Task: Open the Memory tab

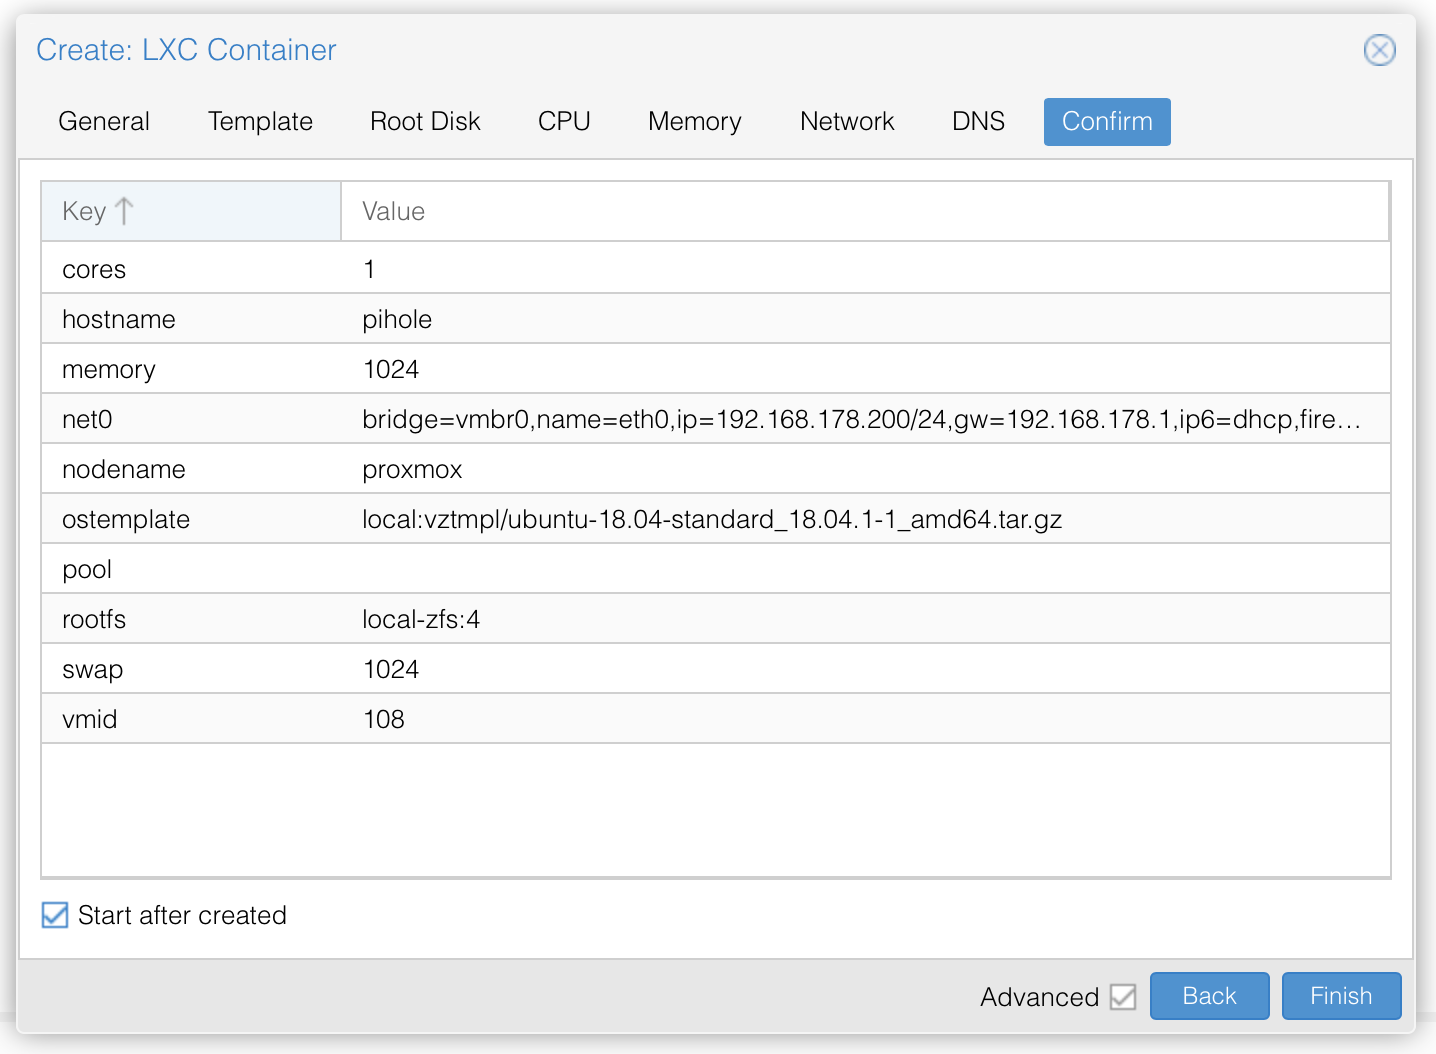Action: point(694,121)
